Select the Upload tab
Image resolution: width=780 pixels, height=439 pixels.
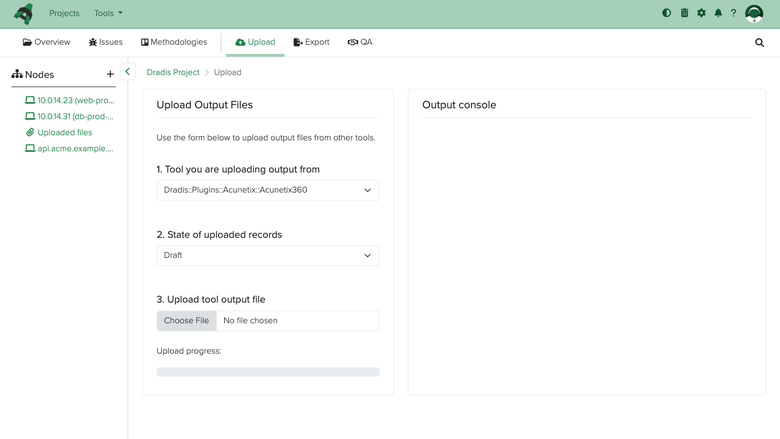[255, 42]
